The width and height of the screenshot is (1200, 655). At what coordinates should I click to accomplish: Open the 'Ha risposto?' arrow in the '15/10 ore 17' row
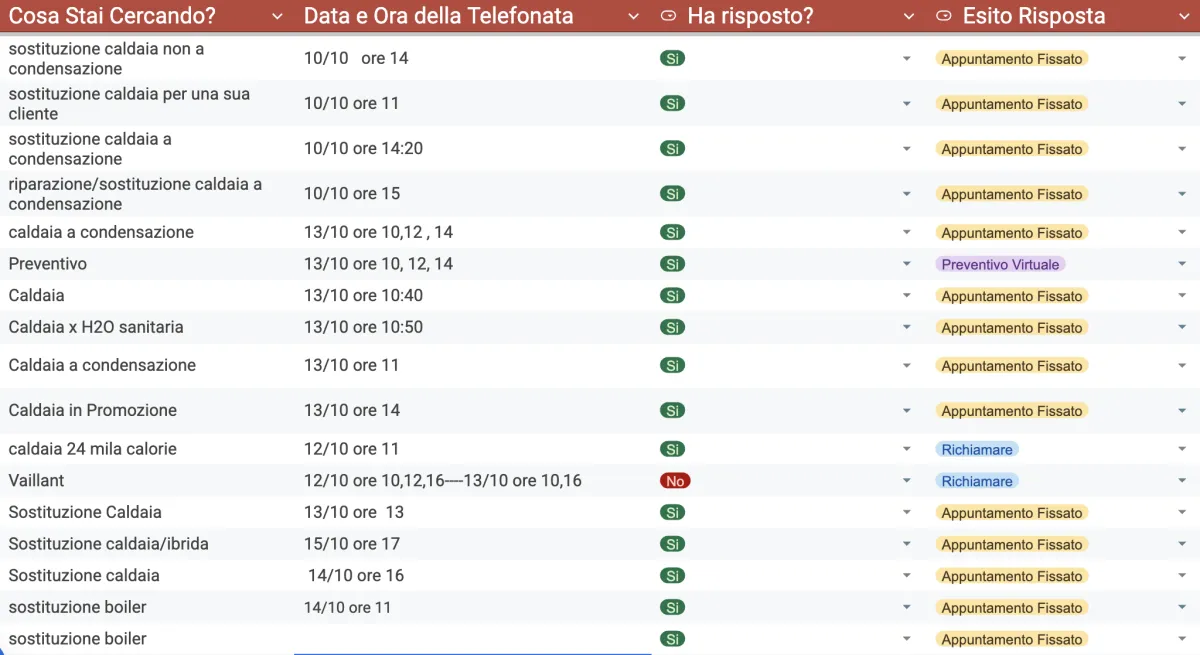(907, 544)
